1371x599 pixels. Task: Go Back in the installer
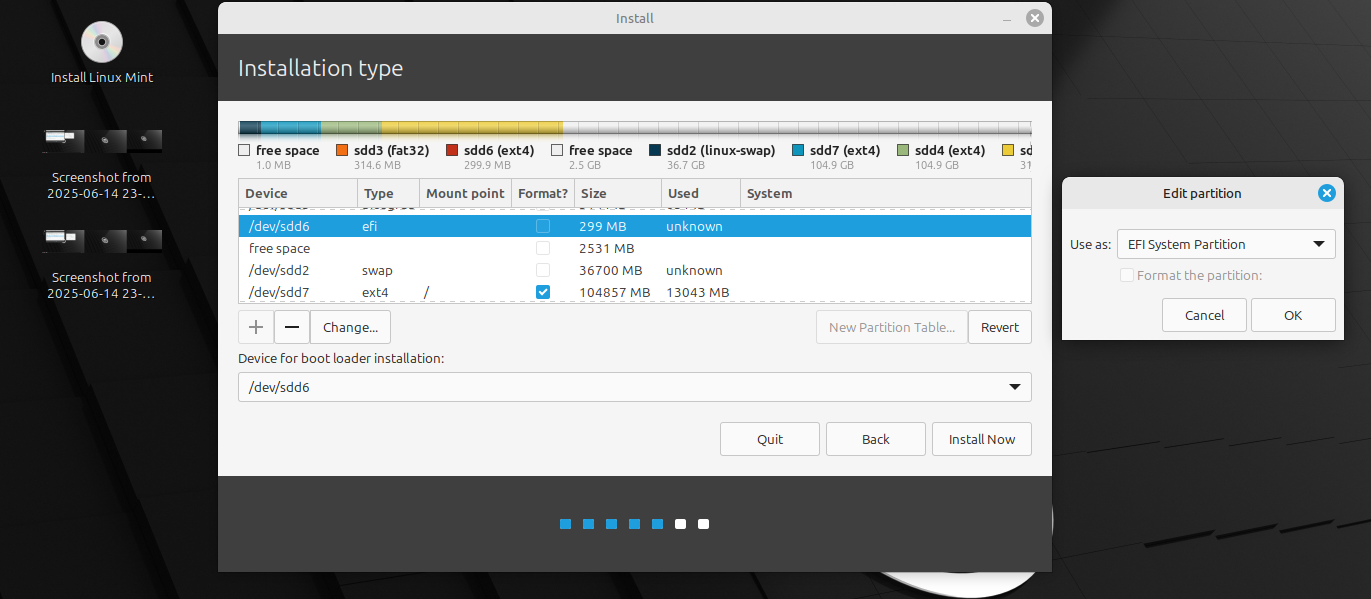876,439
